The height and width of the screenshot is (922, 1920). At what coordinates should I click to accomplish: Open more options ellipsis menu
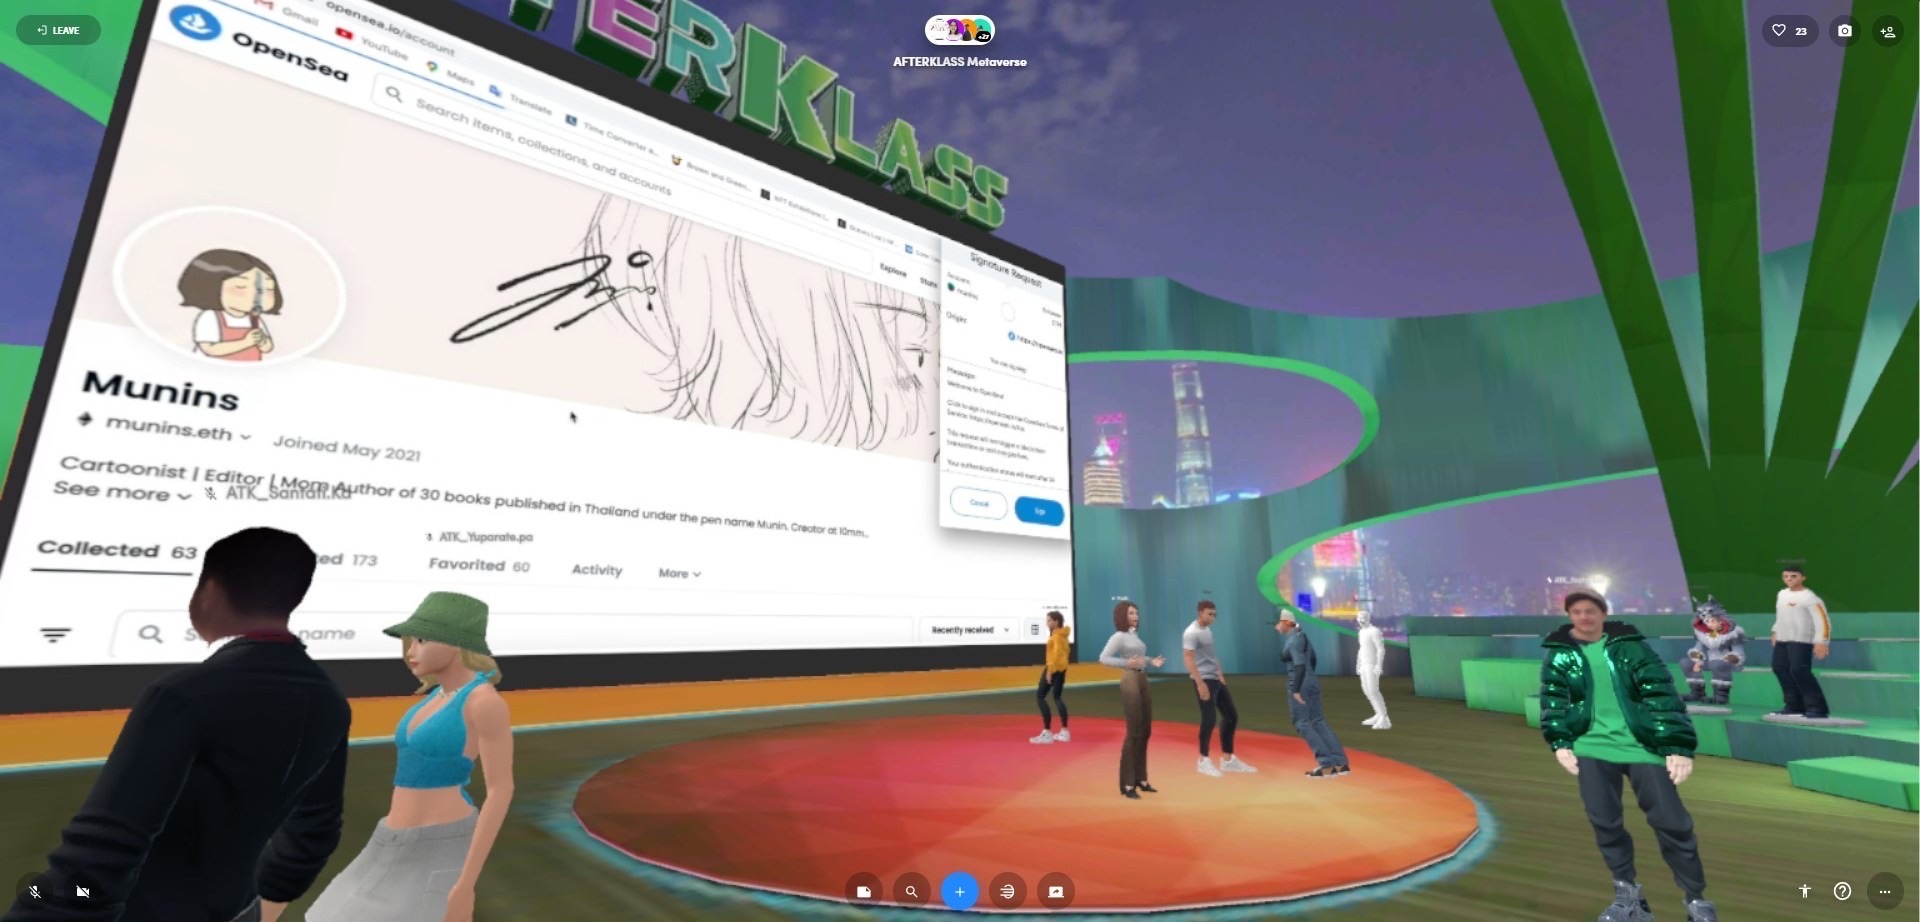pos(1885,891)
